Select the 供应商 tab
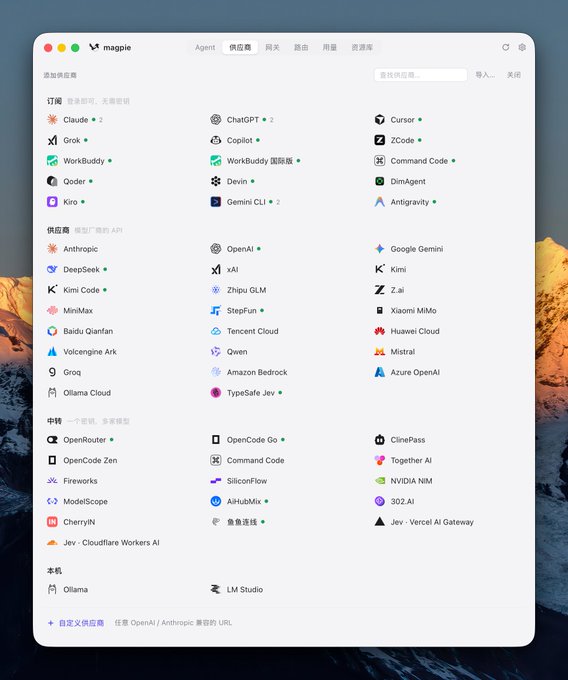 click(240, 47)
